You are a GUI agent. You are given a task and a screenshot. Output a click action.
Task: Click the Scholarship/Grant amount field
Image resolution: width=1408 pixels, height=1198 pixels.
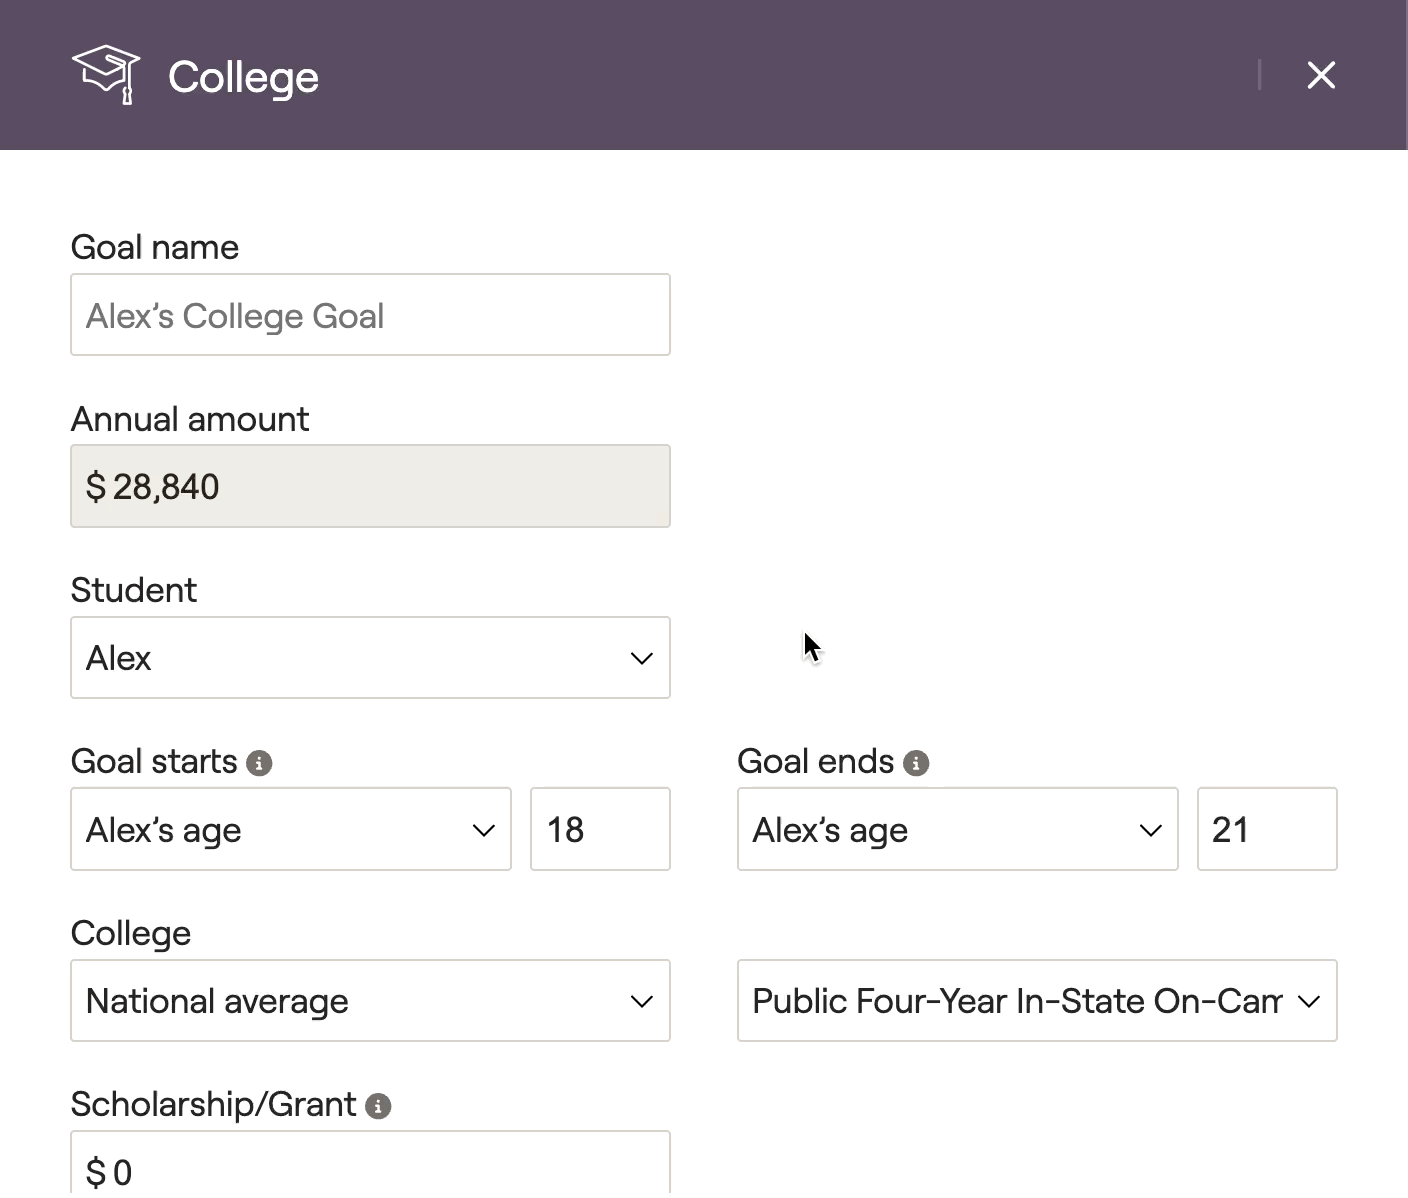(370, 1170)
